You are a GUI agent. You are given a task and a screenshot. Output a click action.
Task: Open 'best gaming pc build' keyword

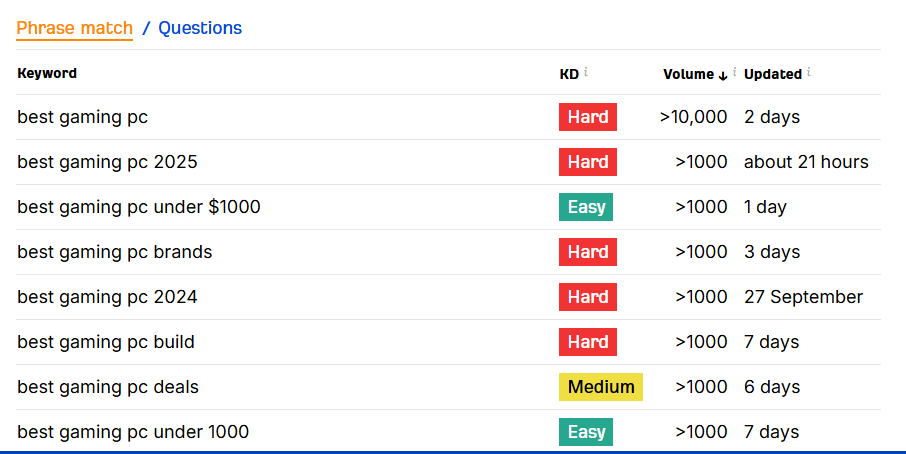click(x=106, y=342)
